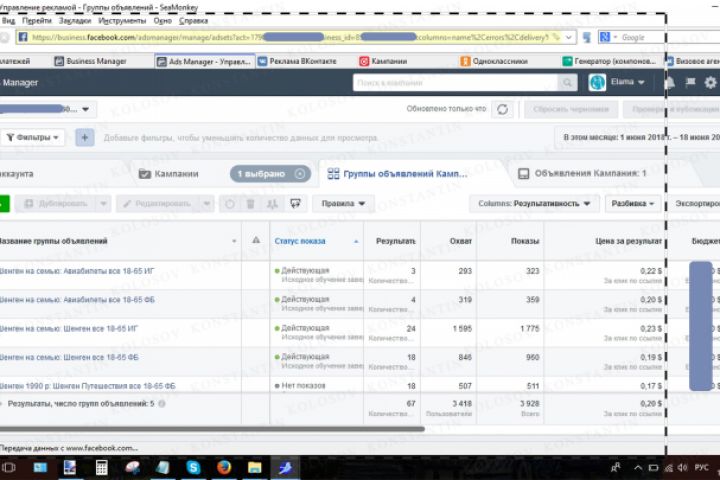Click the Редактировать button
This screenshot has height=480, width=720.
(158, 203)
